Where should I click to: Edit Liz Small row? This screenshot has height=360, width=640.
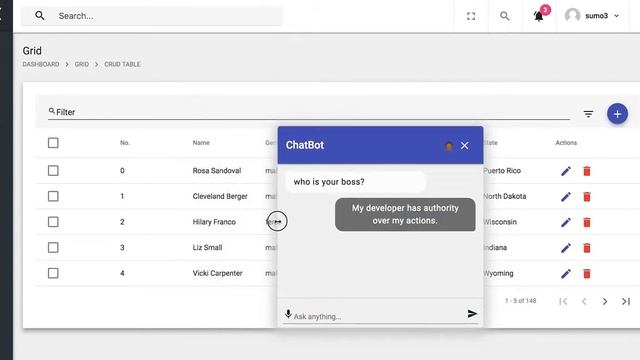coord(566,248)
